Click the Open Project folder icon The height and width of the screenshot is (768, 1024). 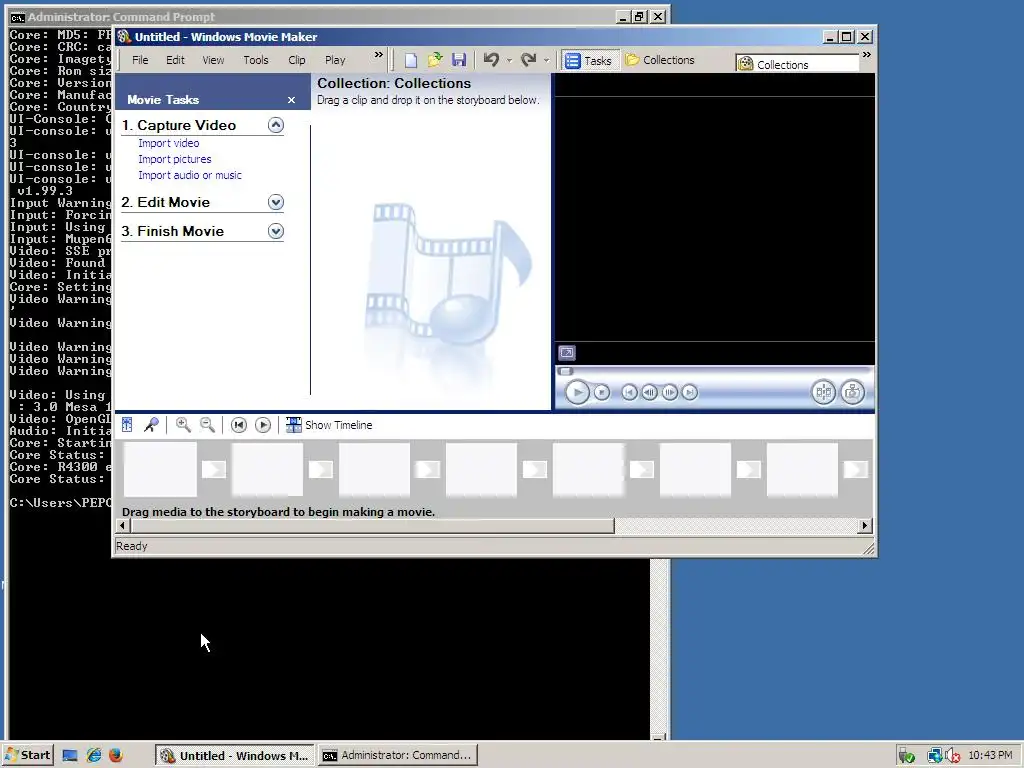(x=435, y=60)
